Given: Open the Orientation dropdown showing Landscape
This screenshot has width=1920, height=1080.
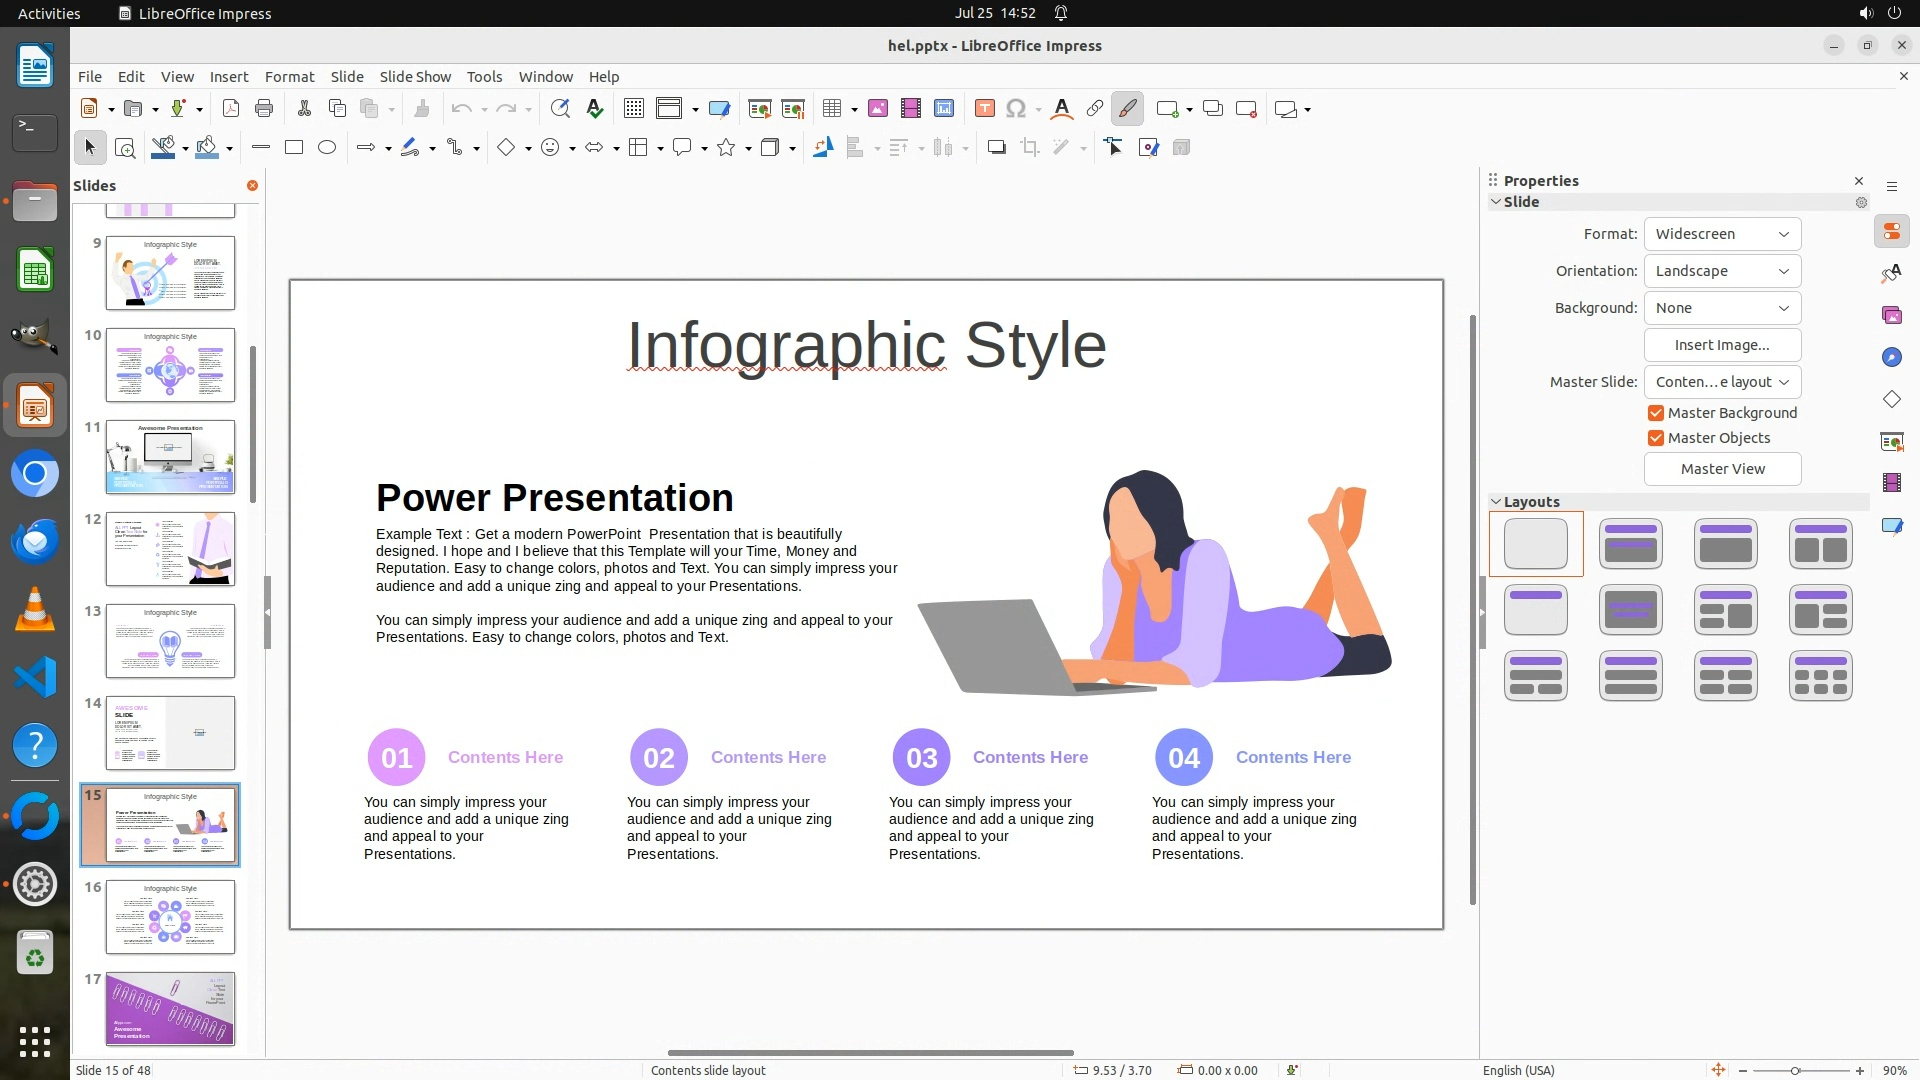Looking at the screenshot, I should 1722,271.
